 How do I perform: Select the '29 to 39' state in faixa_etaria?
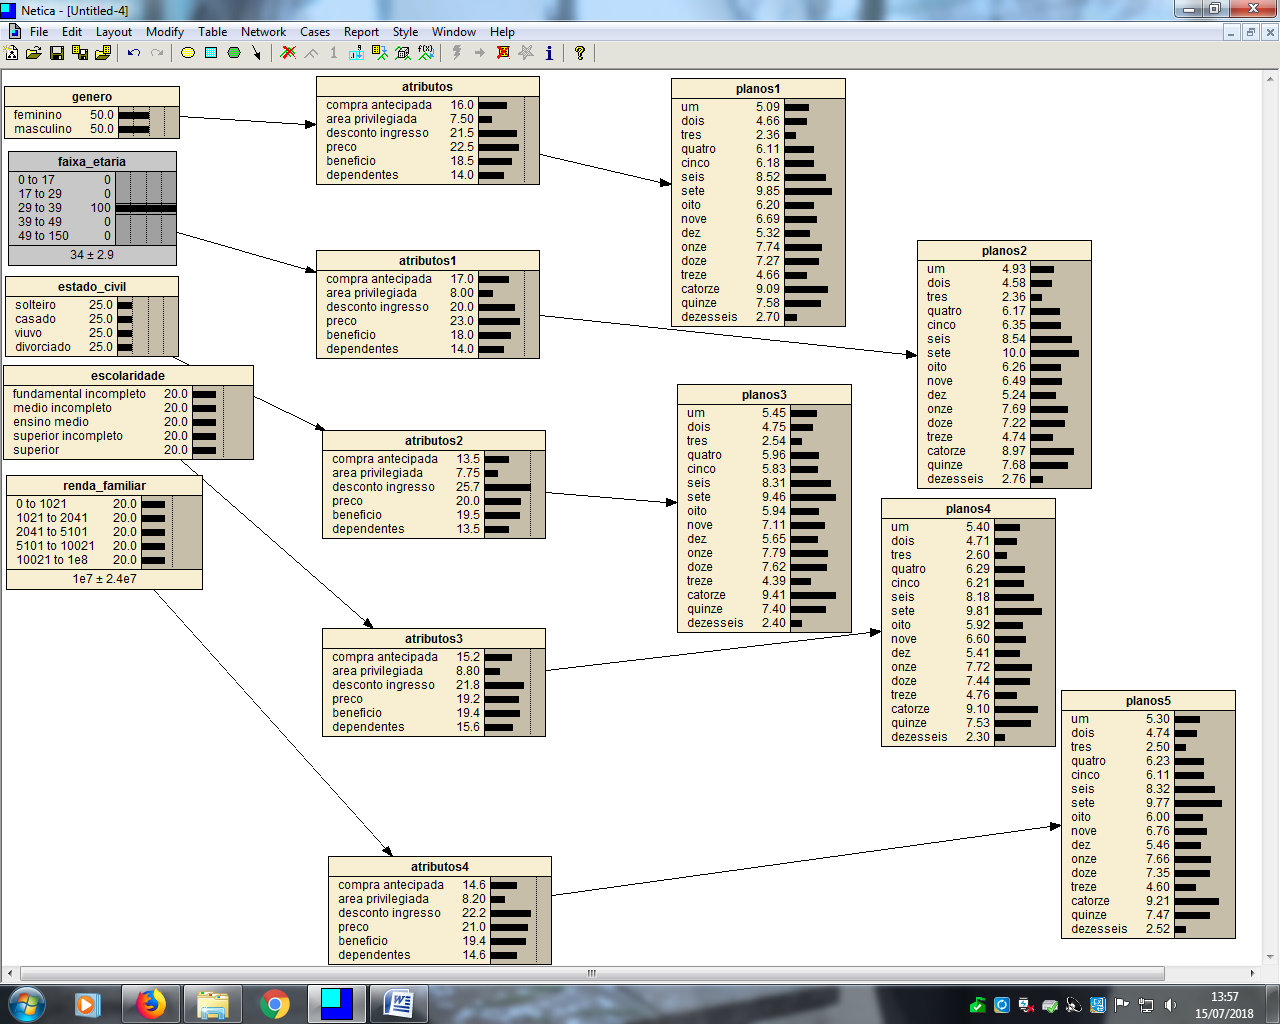point(40,208)
